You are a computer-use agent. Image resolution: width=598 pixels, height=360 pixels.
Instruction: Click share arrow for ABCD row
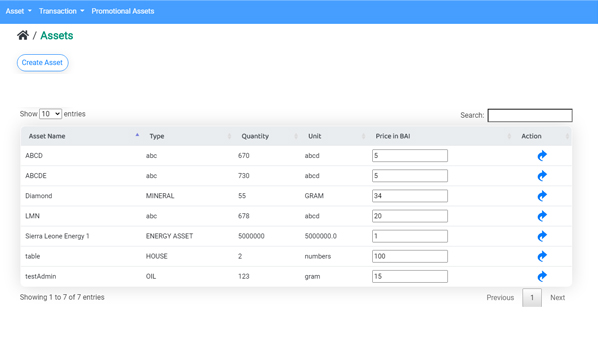[542, 156]
